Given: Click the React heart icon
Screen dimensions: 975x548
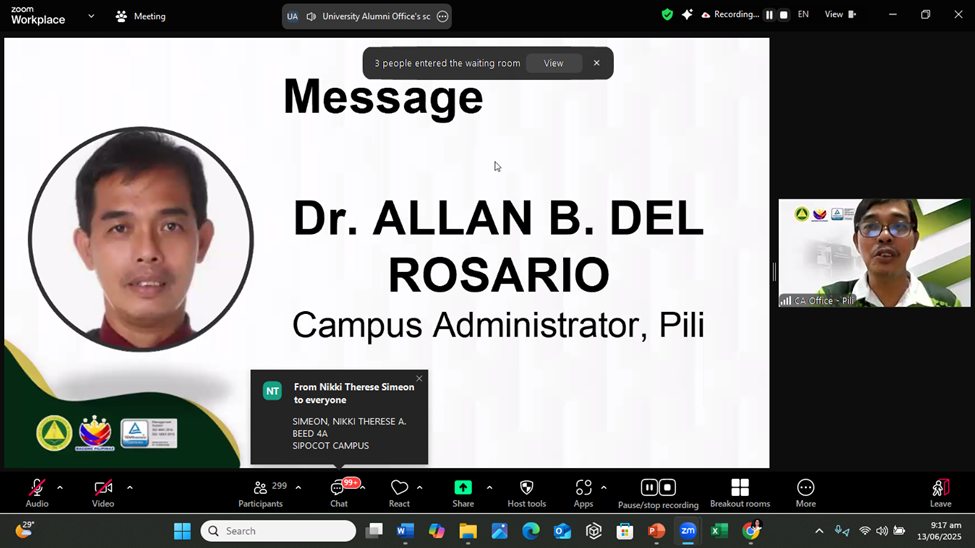Looking at the screenshot, I should pos(399,488).
